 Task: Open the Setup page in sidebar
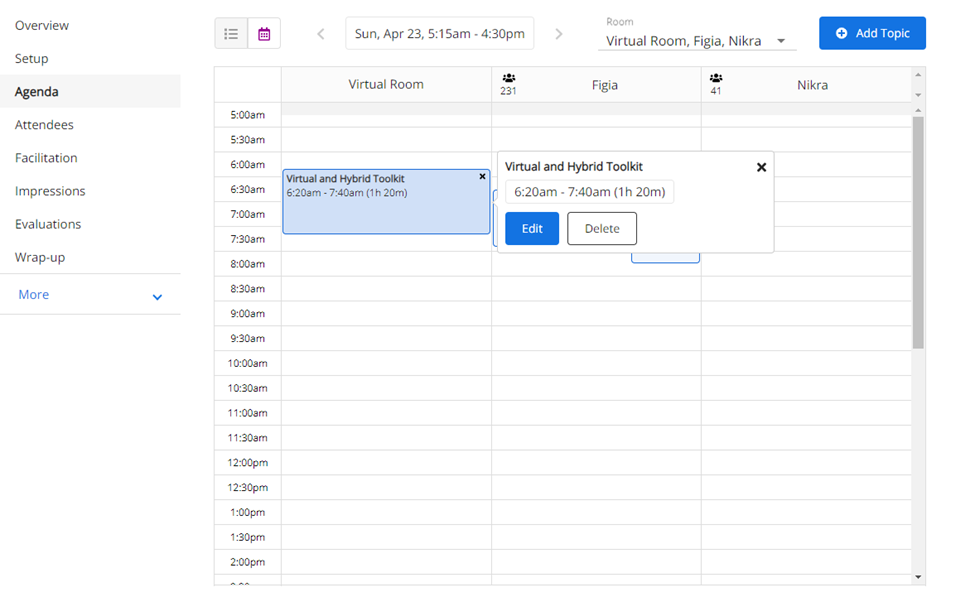(32, 59)
